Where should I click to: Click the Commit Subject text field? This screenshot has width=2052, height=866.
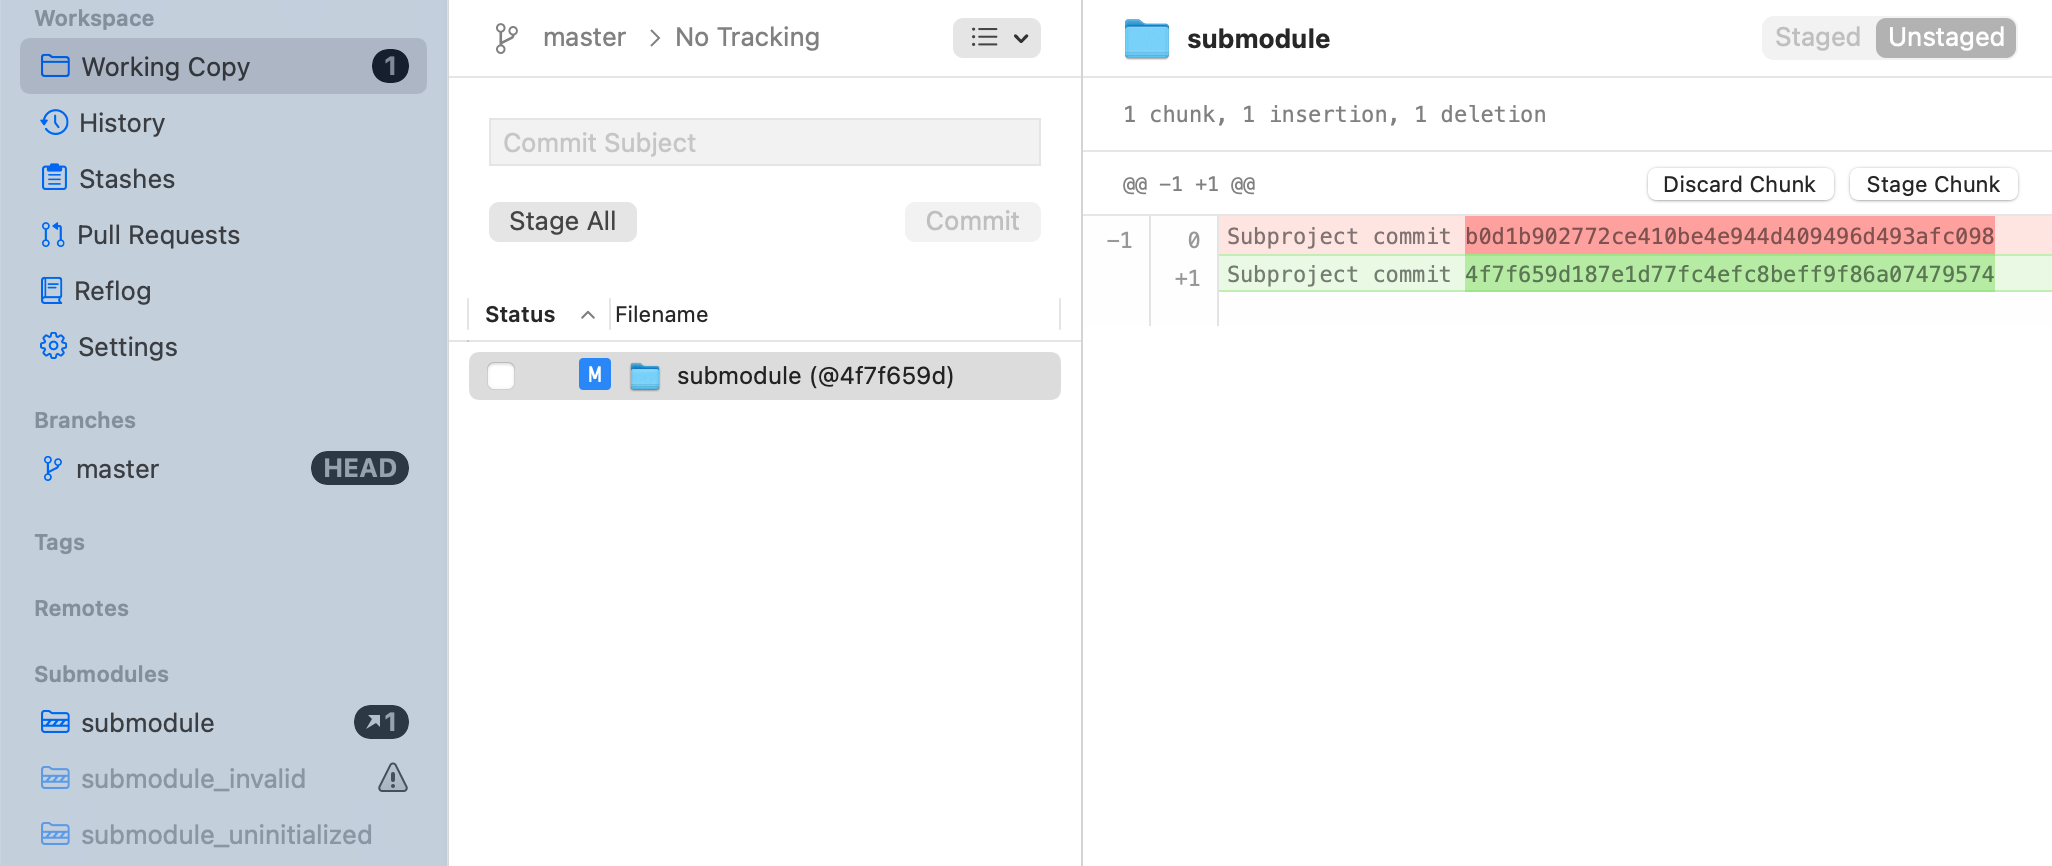pos(764,142)
